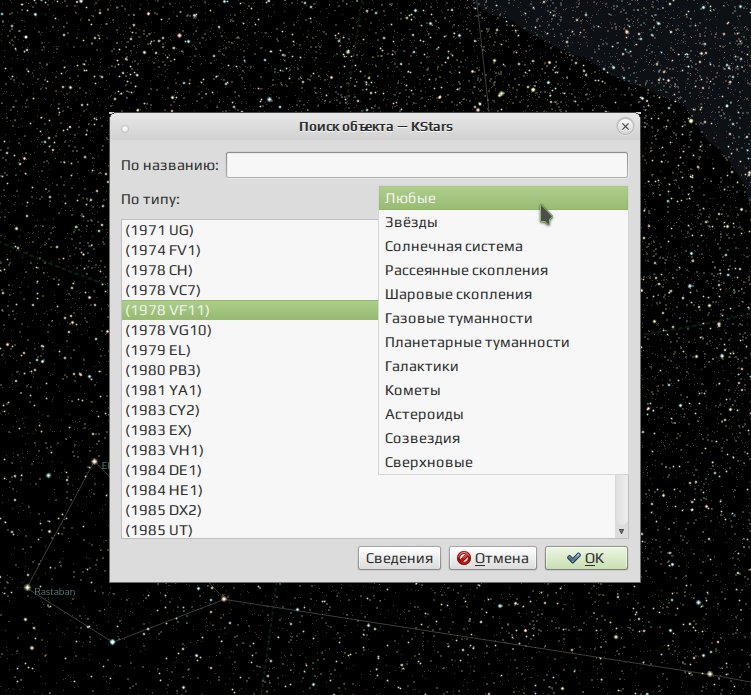Select object "(1984 DE1)"
This screenshot has width=751, height=695.
tap(250, 470)
